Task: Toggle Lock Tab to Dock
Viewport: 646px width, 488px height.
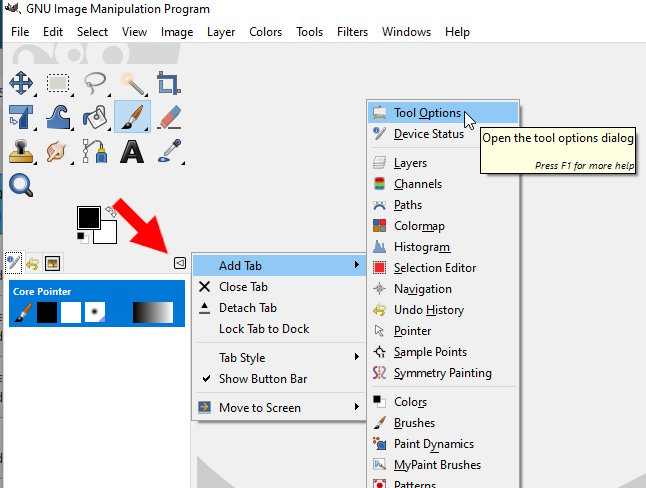Action: coord(279,328)
